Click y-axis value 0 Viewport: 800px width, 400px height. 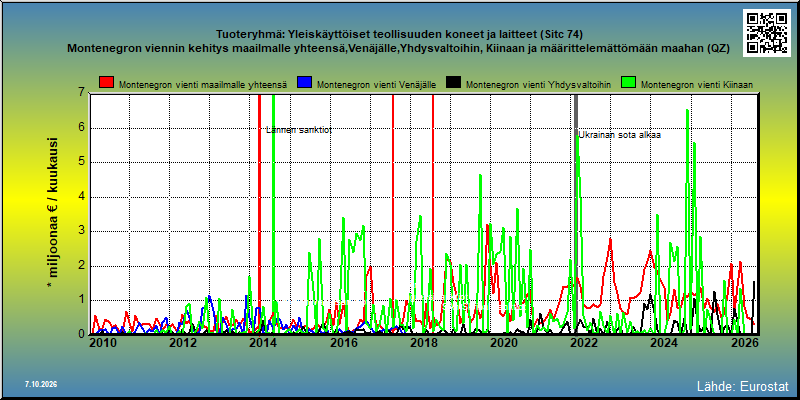click(x=81, y=334)
